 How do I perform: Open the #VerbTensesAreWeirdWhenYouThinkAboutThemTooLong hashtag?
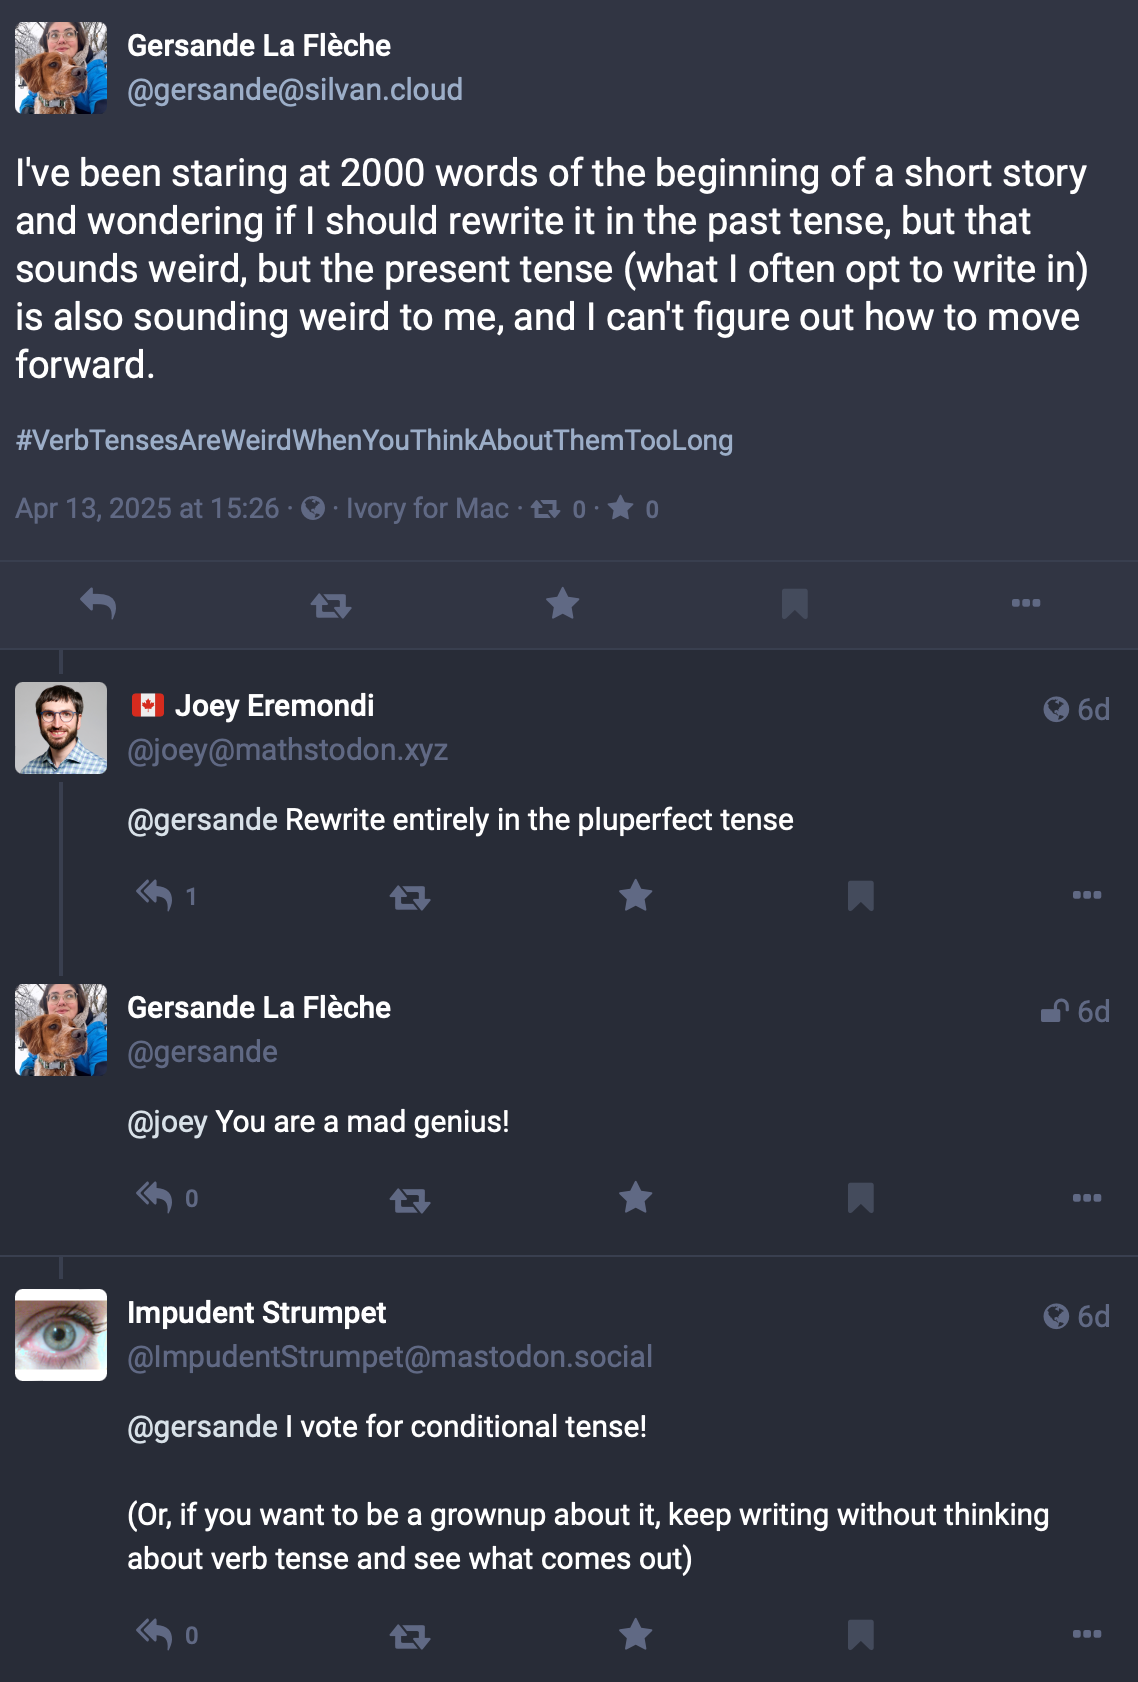(x=374, y=440)
